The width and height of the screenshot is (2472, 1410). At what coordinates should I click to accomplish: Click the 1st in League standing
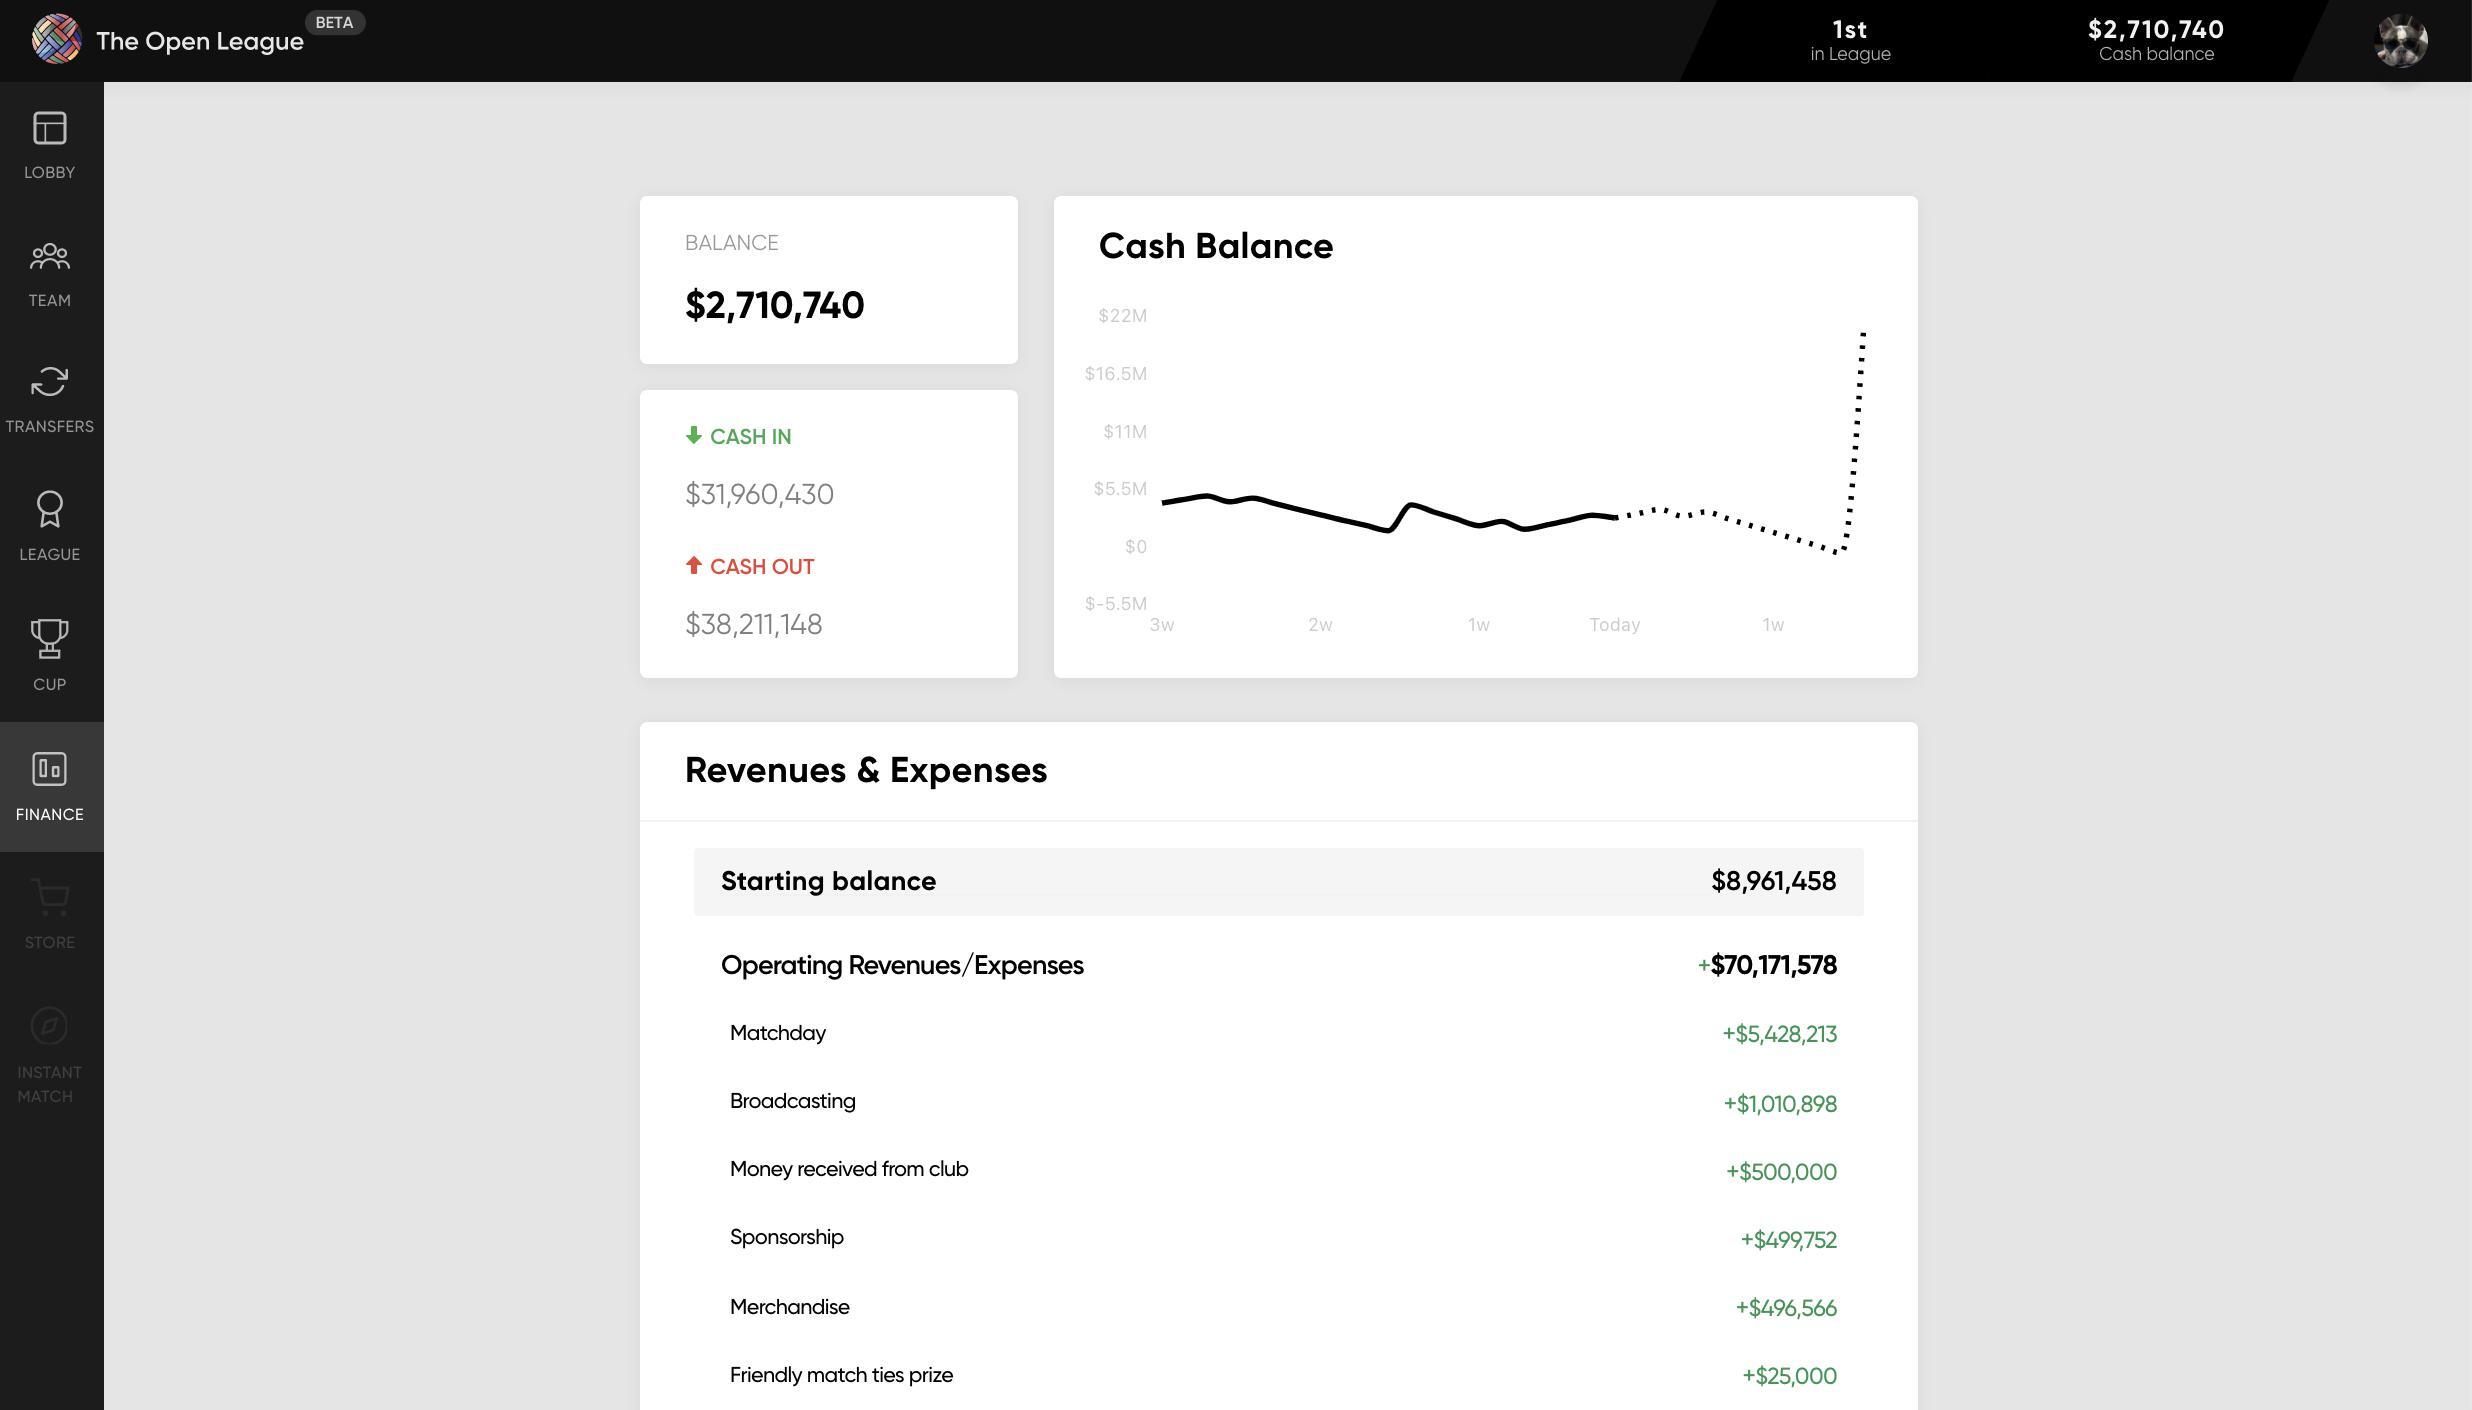[x=1849, y=40]
